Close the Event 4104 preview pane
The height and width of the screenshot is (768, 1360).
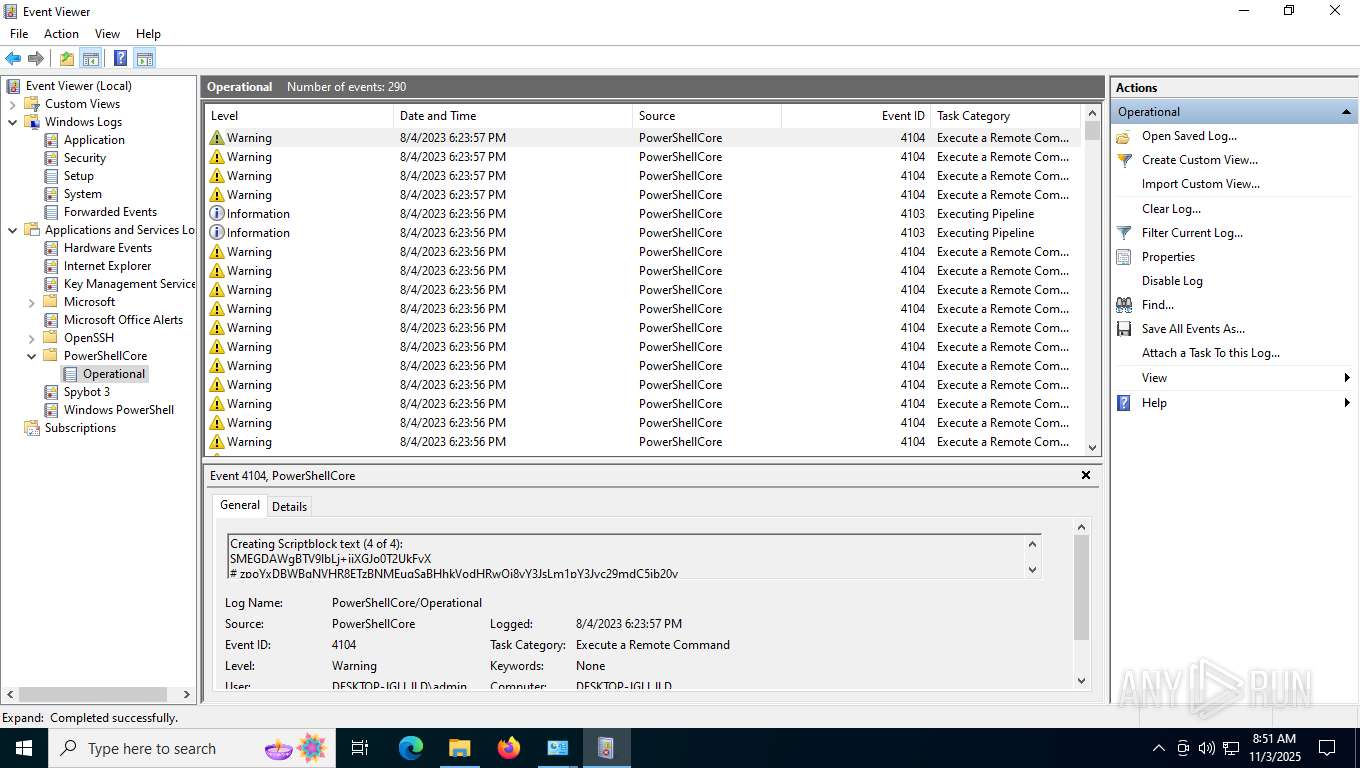(x=1086, y=475)
